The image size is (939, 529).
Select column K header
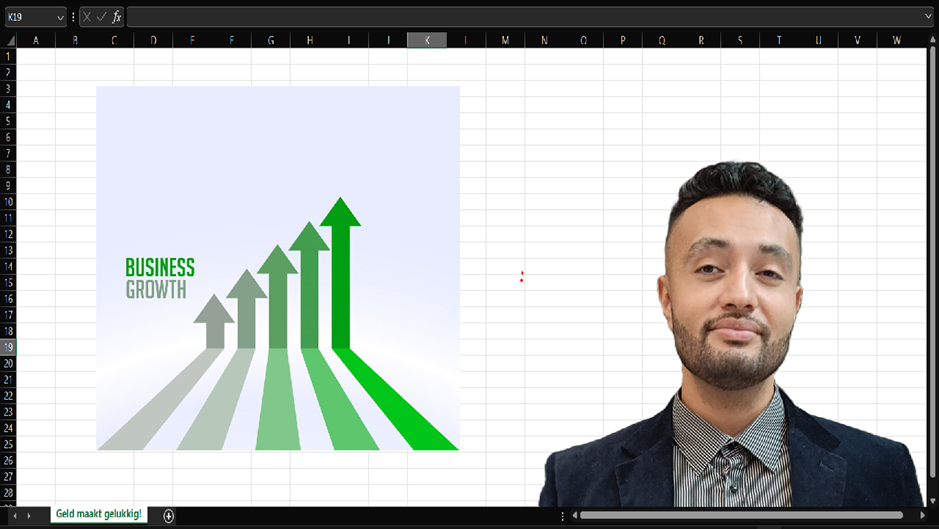[x=427, y=40]
